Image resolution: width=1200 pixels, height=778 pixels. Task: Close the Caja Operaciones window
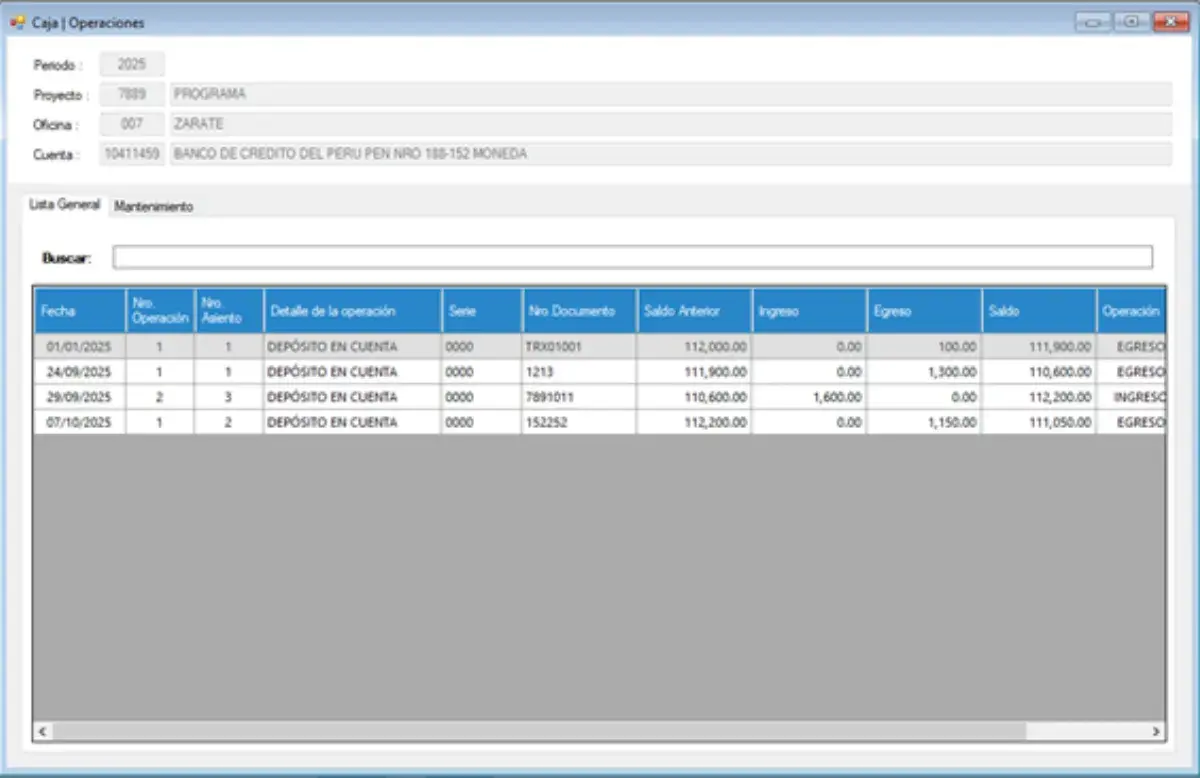pos(1170,21)
